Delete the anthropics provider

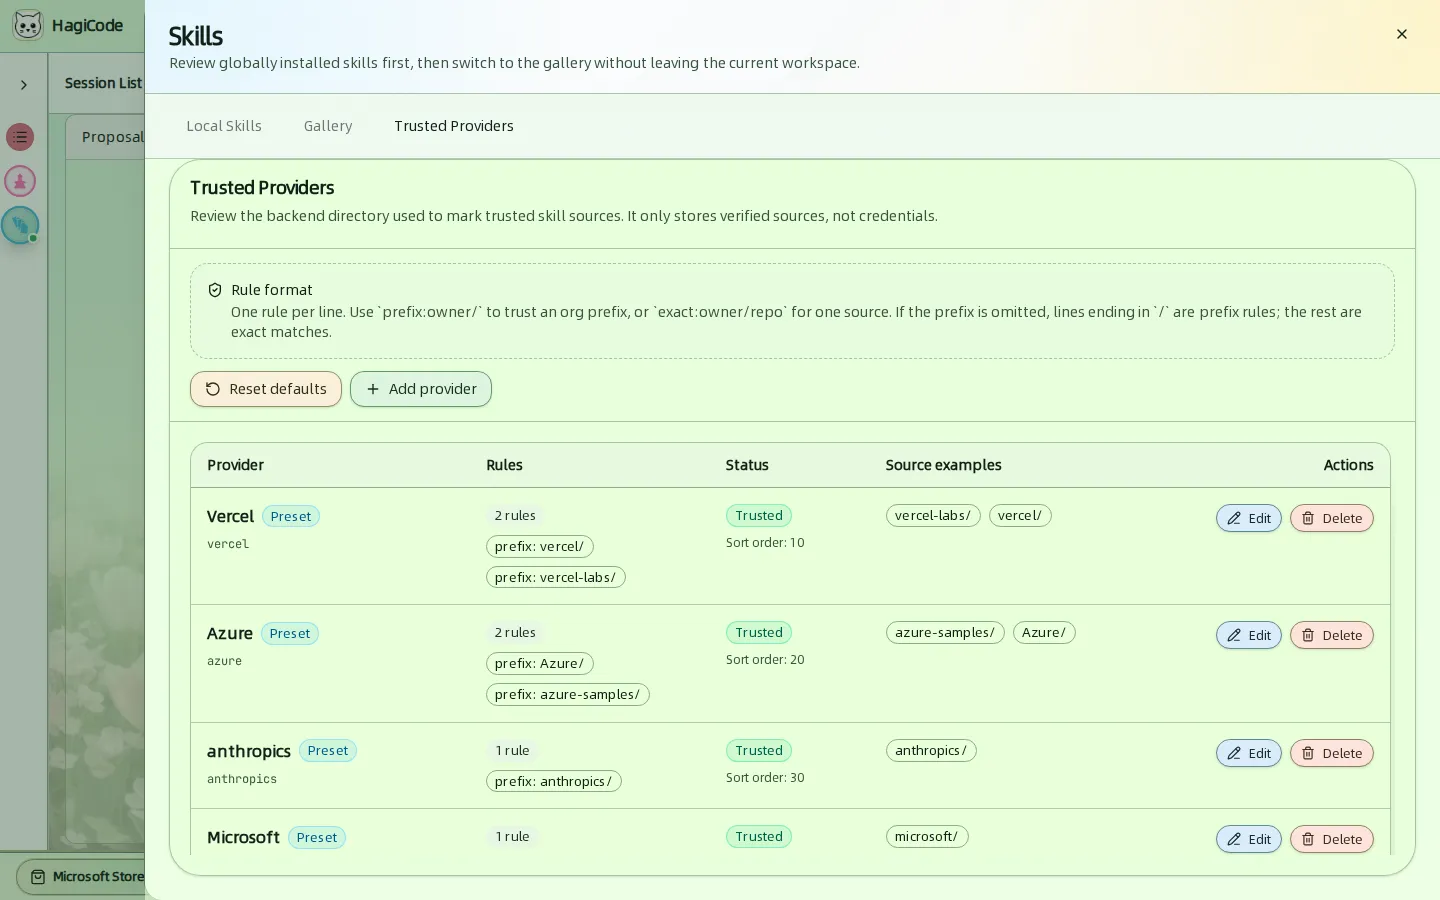[1332, 753]
